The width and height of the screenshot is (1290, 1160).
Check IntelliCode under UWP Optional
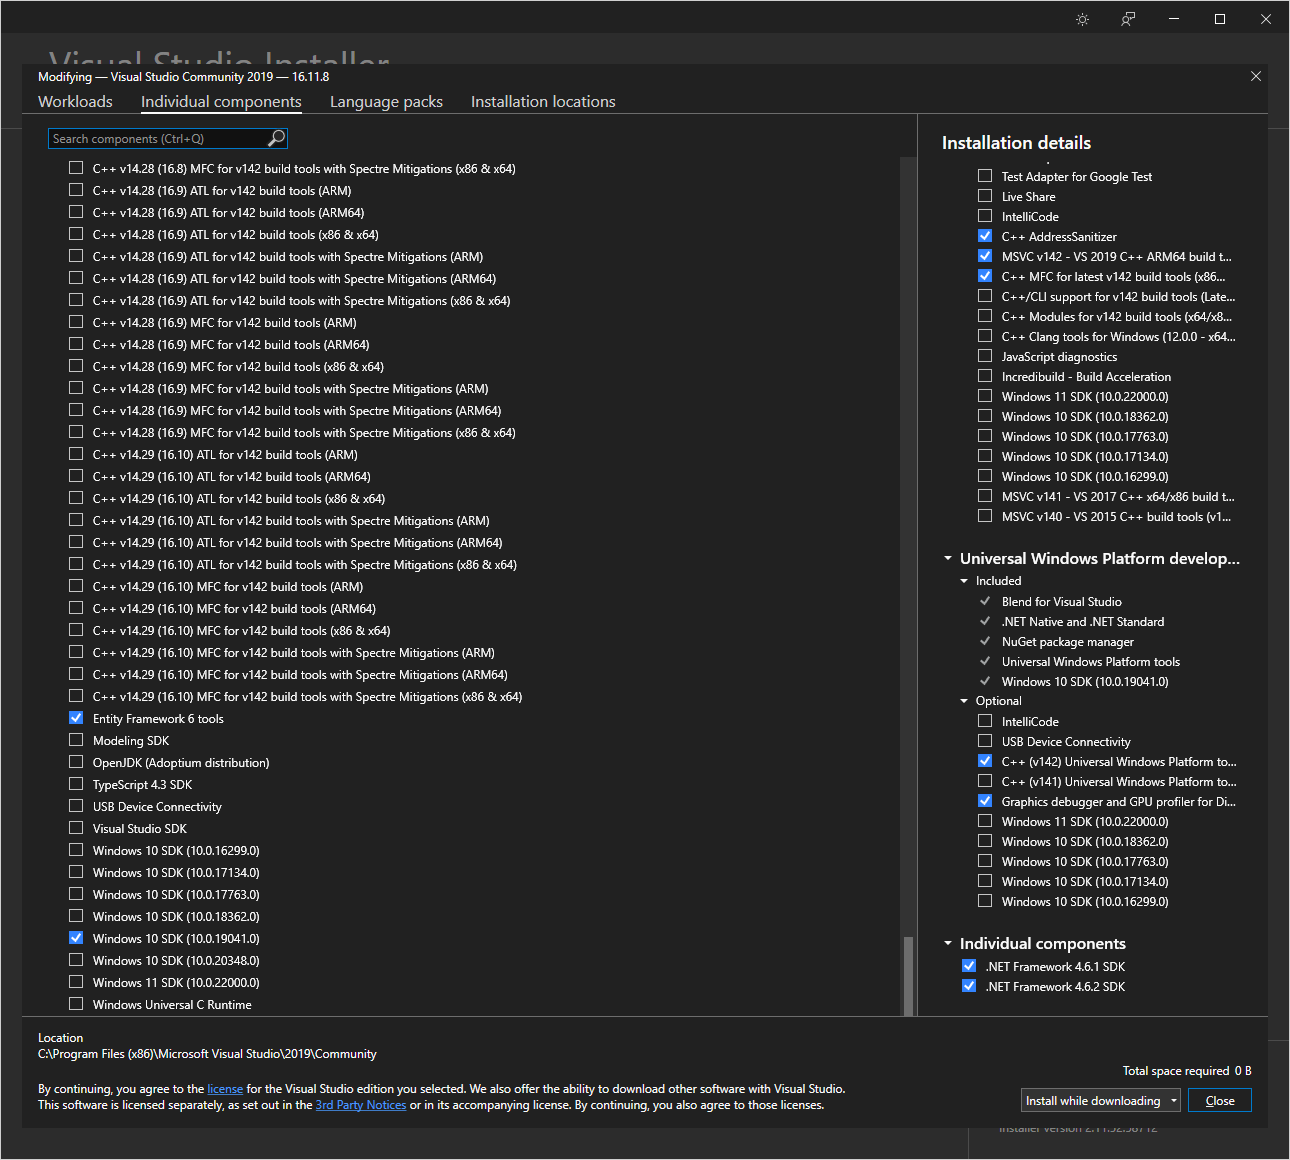pyautogui.click(x=985, y=721)
